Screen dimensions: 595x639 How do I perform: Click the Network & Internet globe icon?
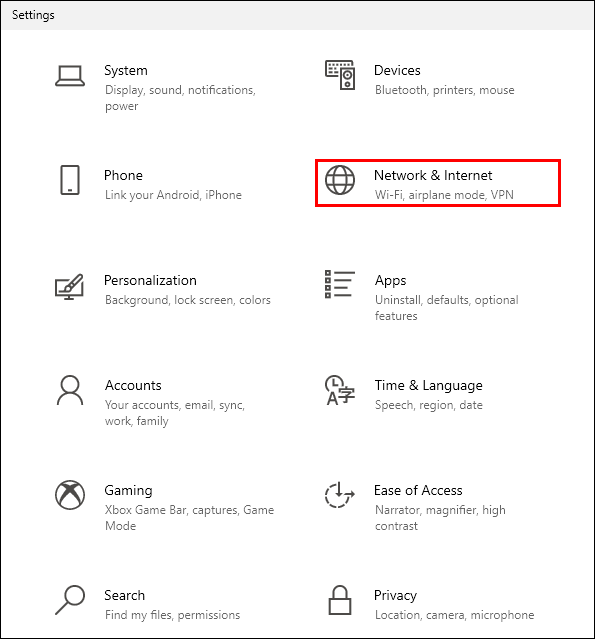[340, 180]
